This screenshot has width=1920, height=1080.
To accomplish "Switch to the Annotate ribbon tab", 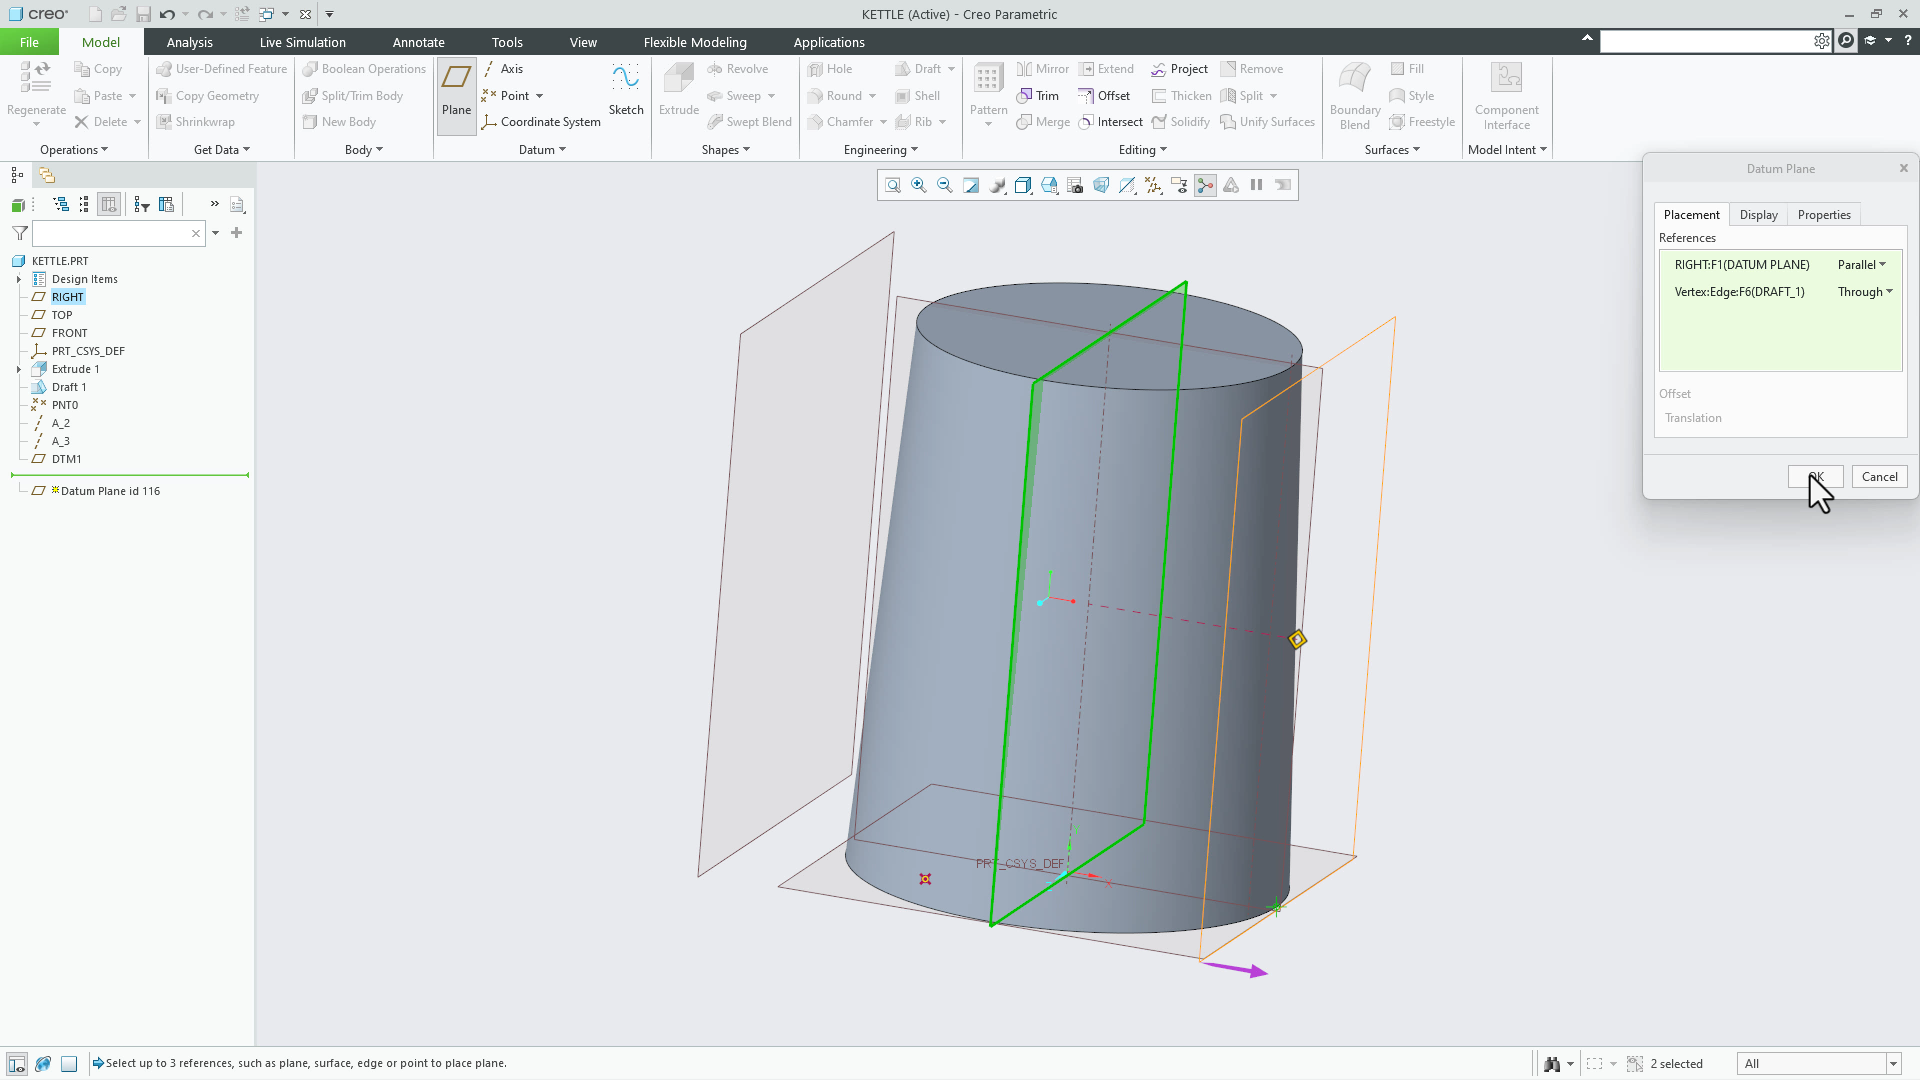I will (x=418, y=42).
